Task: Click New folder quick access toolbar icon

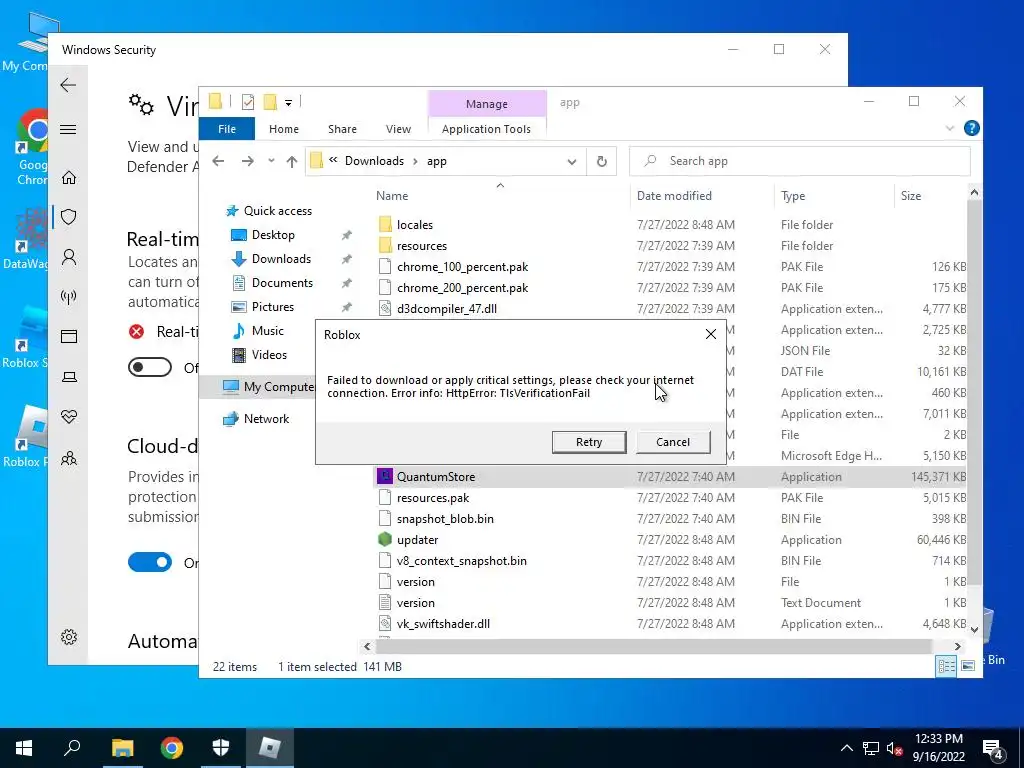Action: click(x=270, y=102)
